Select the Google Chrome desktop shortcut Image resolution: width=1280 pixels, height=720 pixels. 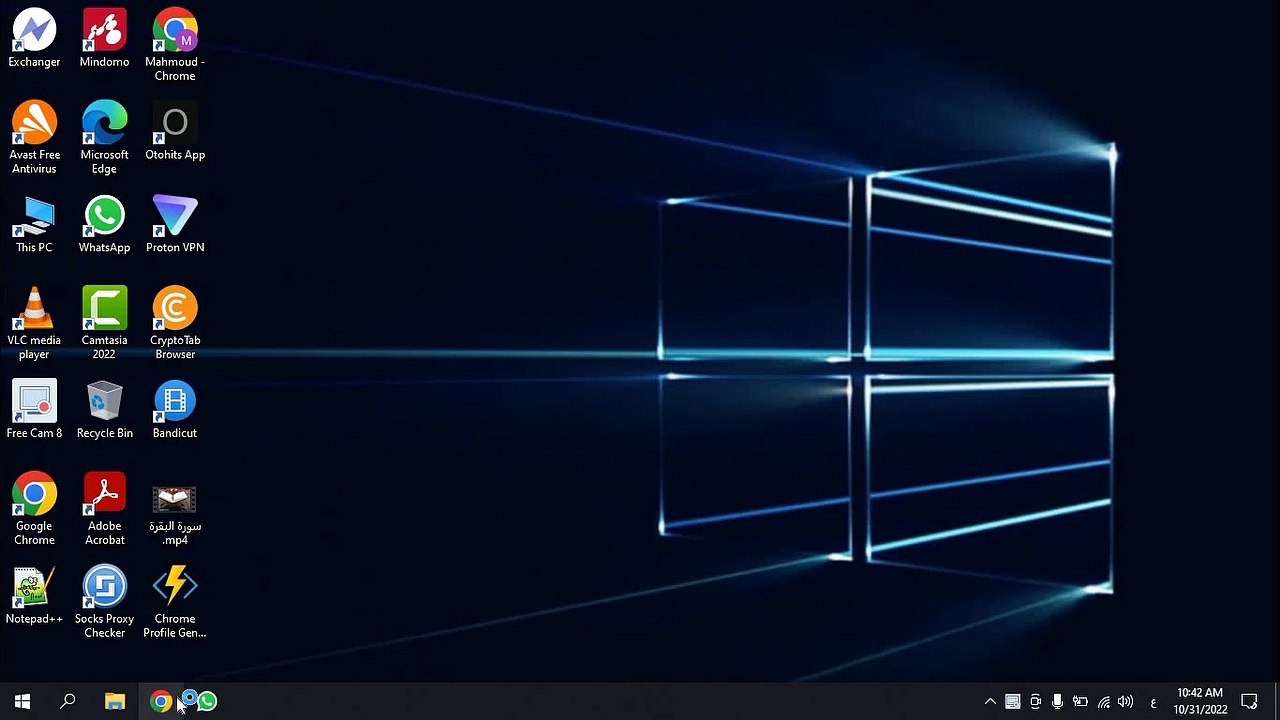[x=34, y=510]
